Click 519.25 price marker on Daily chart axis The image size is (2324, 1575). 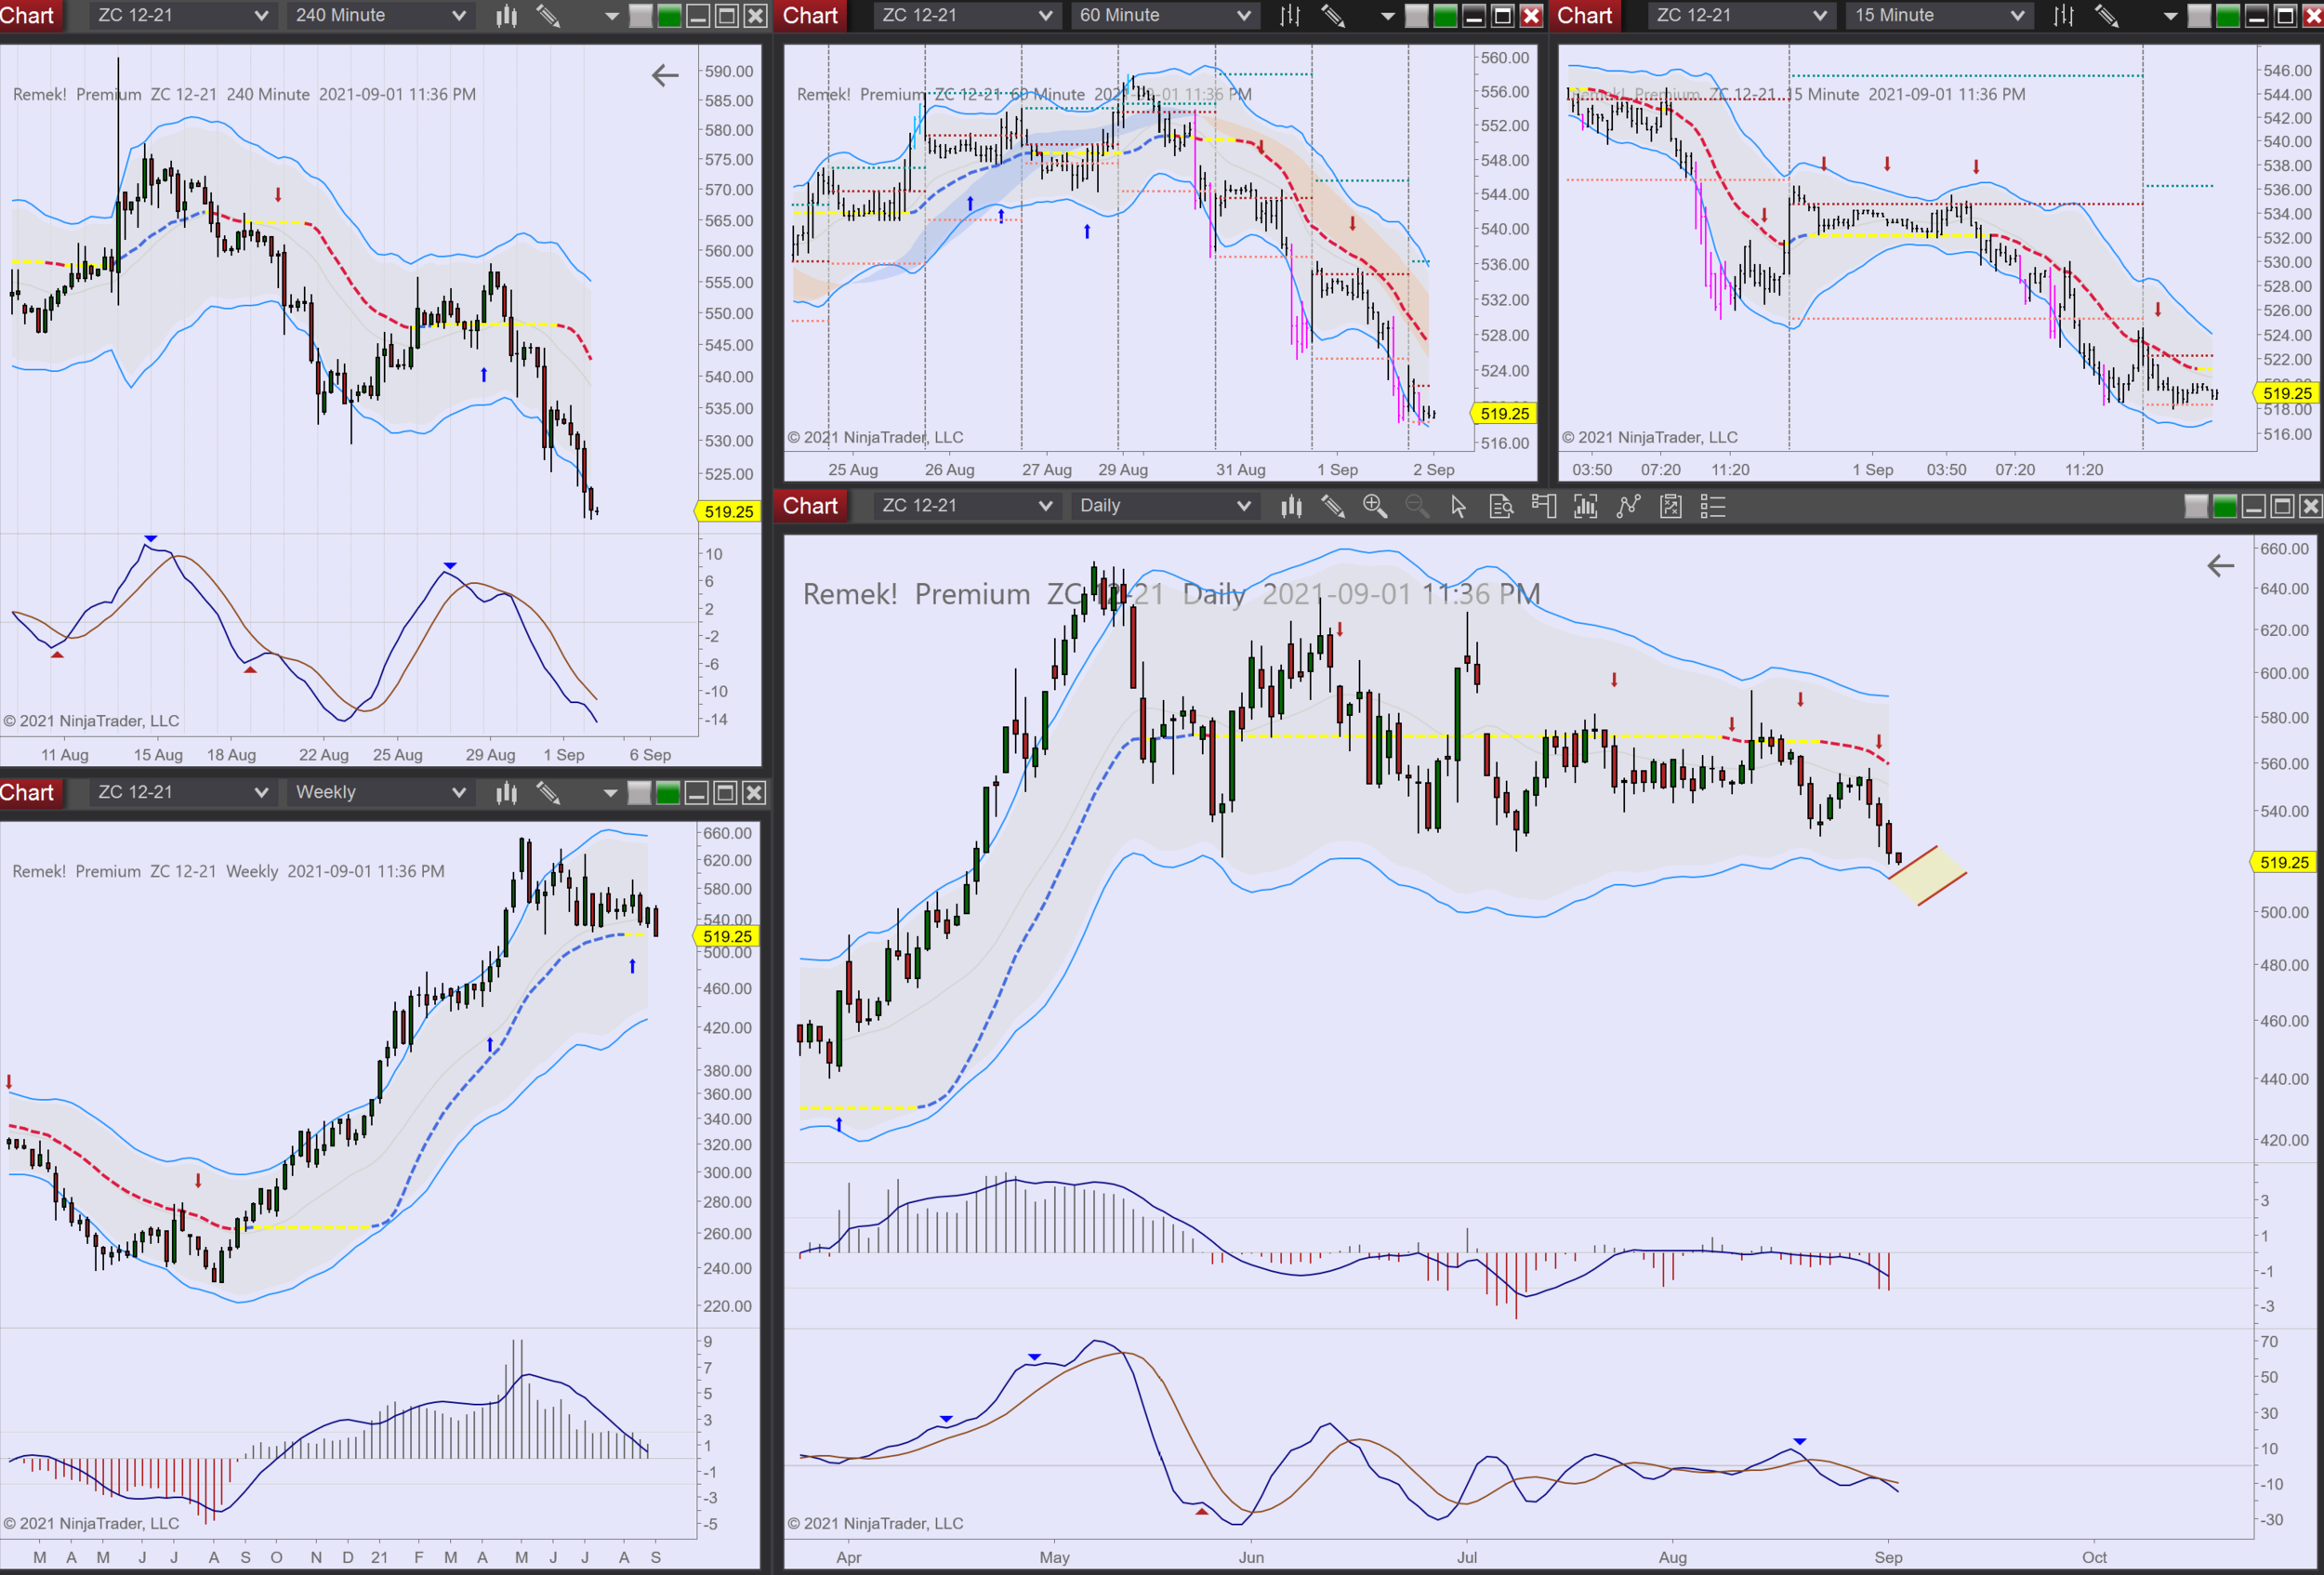(x=2284, y=862)
